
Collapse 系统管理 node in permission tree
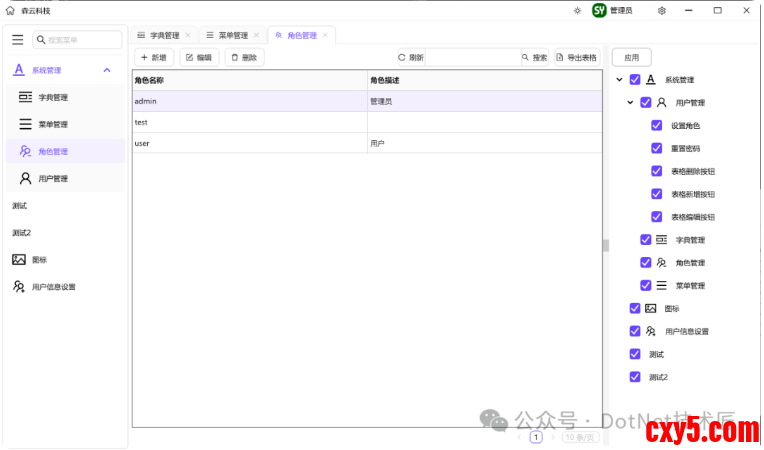(620, 80)
